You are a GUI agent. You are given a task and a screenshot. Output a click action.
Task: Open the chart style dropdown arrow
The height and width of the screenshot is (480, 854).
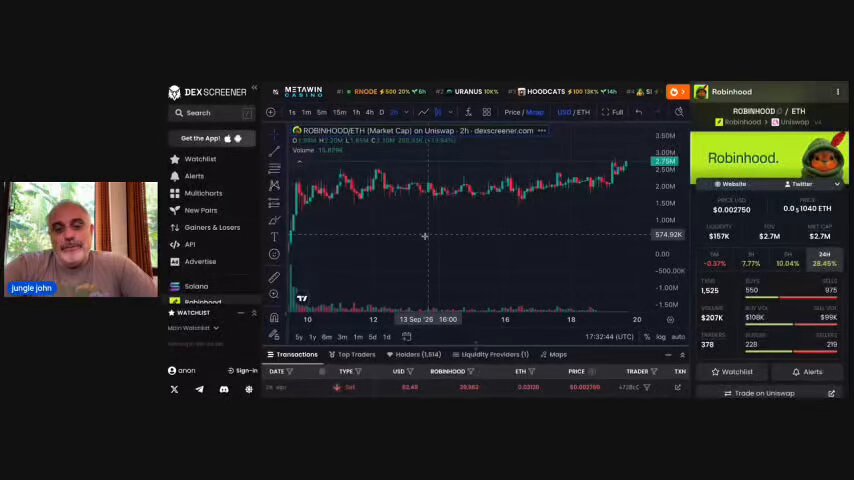(450, 112)
